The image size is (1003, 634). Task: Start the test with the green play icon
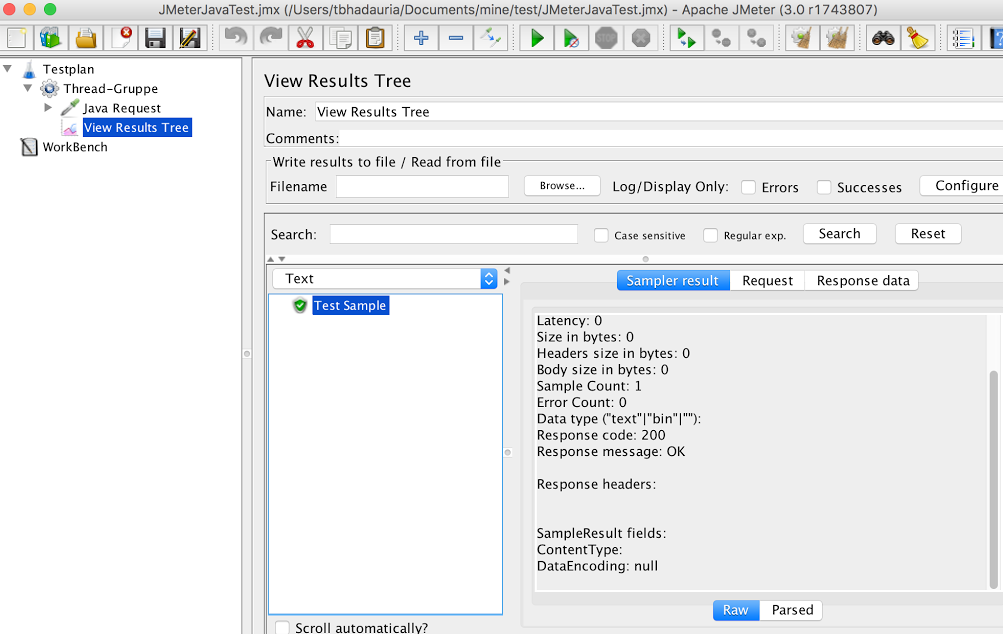tap(537, 38)
